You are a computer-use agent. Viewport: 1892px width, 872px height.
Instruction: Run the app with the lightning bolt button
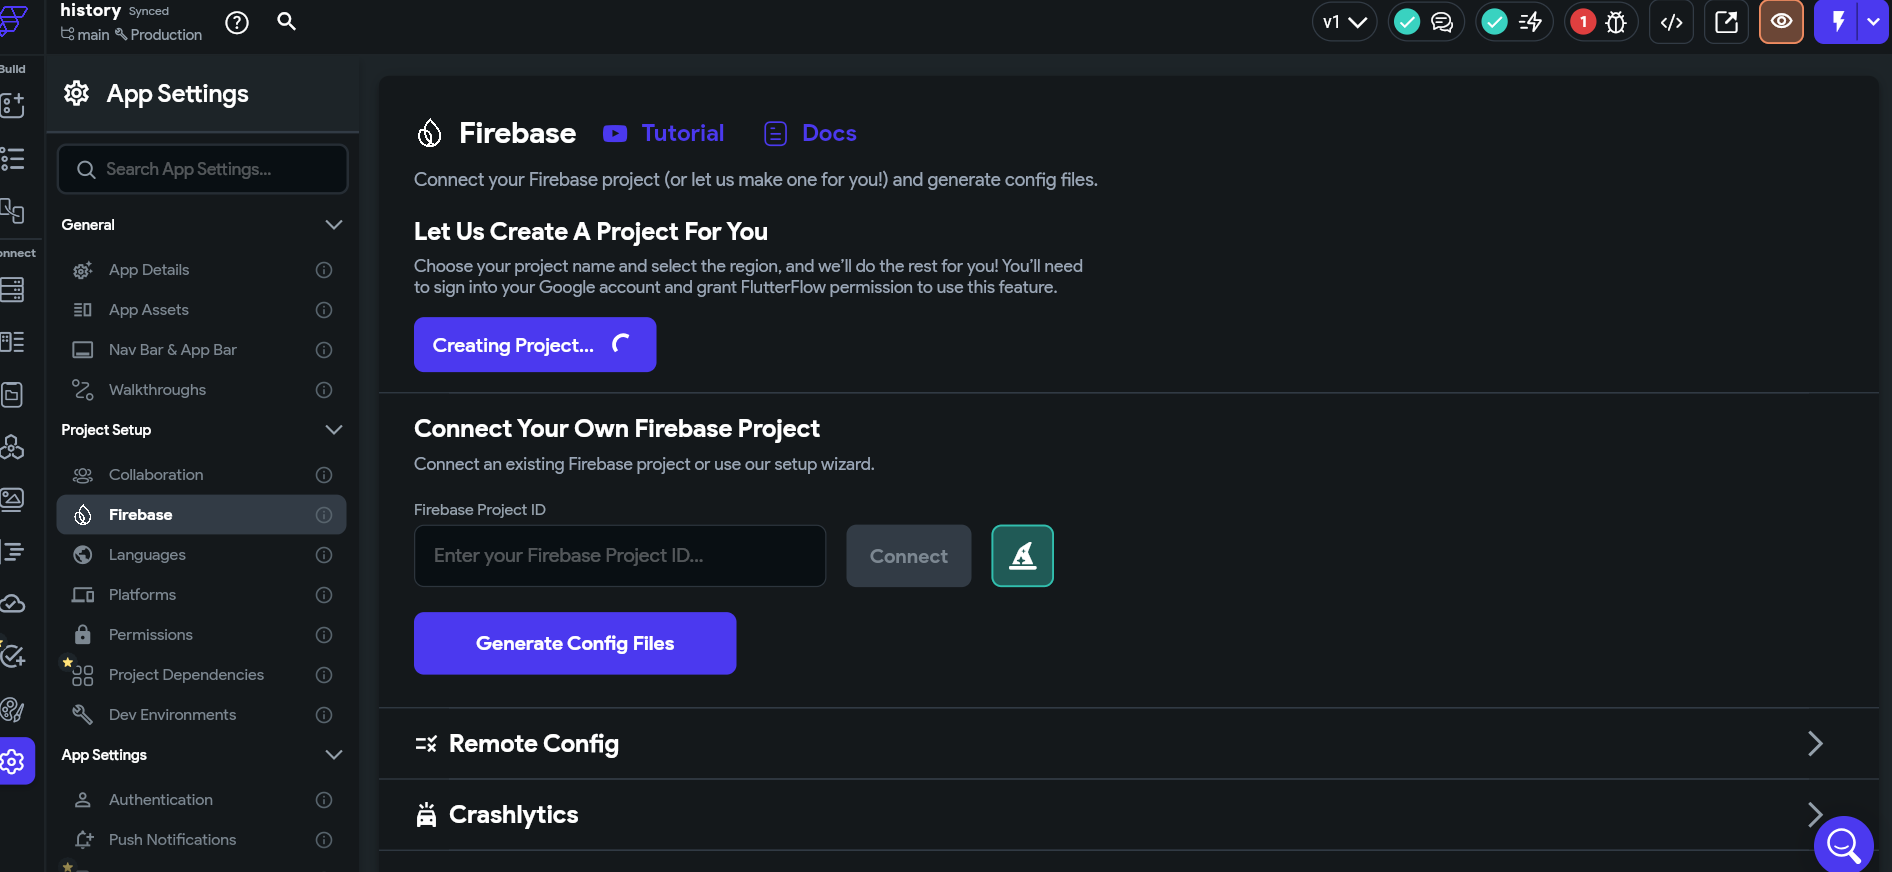1837,22
